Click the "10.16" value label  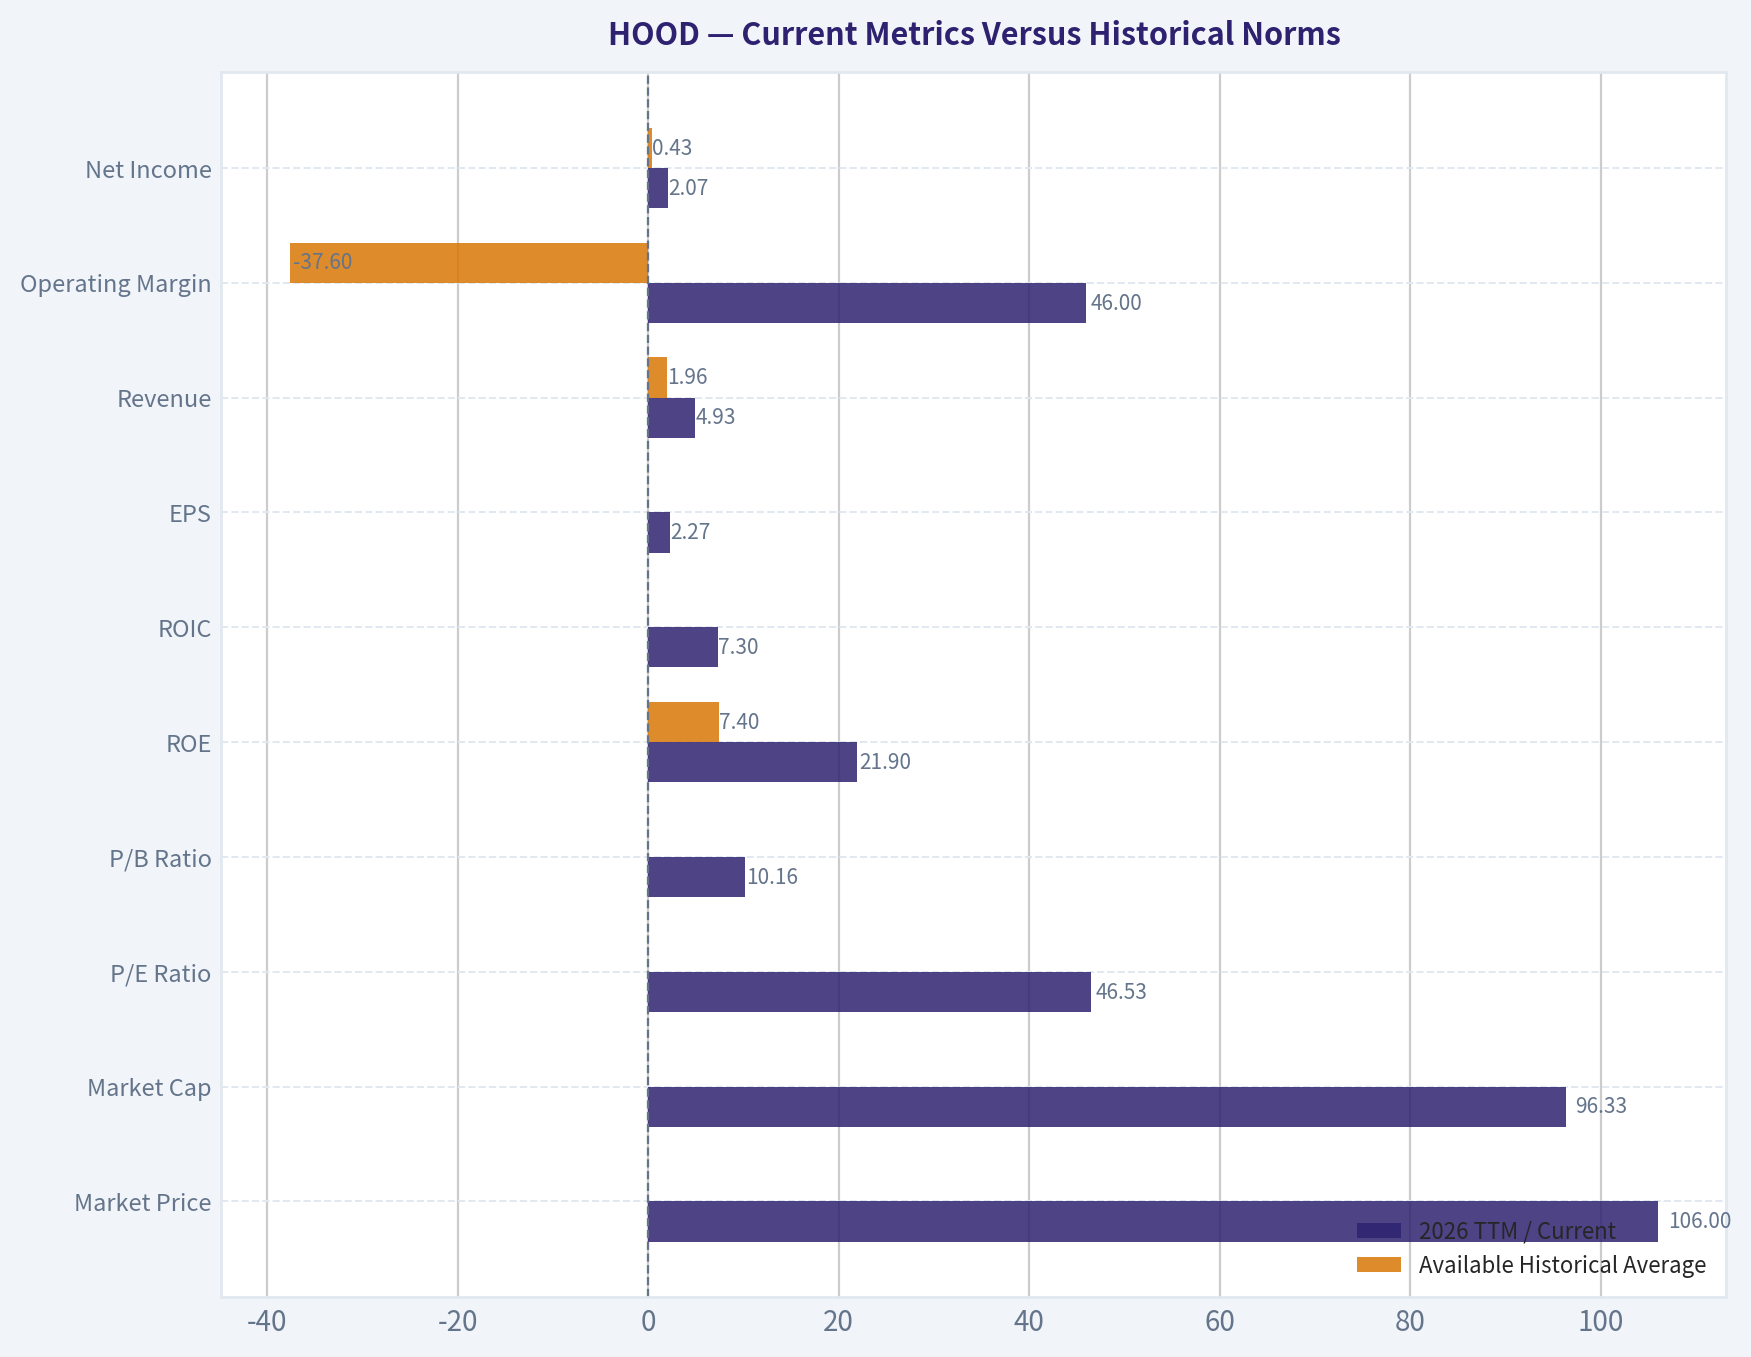pyautogui.click(x=773, y=877)
